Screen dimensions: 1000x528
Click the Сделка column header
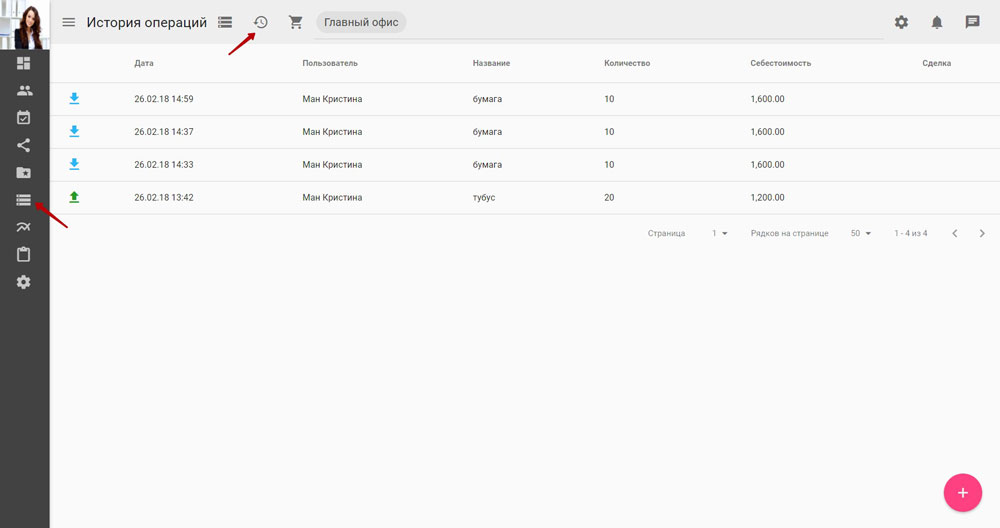[936, 63]
